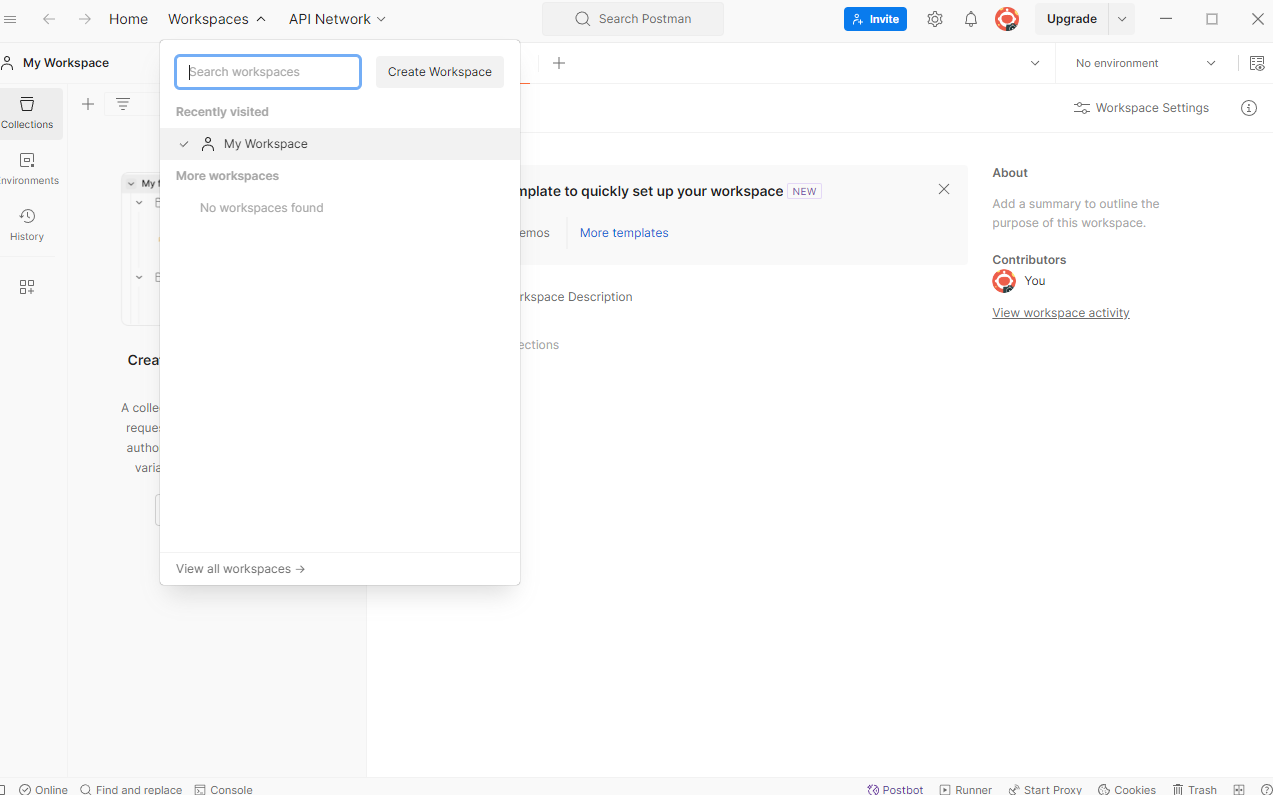Click the Upgrade button
Image resolution: width=1273 pixels, height=795 pixels.
[x=1072, y=19]
